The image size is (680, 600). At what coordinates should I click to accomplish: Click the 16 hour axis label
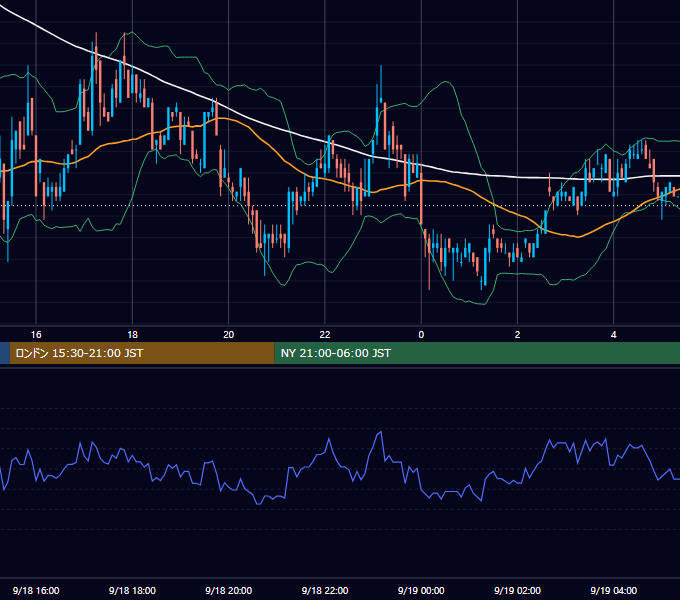pos(36,335)
